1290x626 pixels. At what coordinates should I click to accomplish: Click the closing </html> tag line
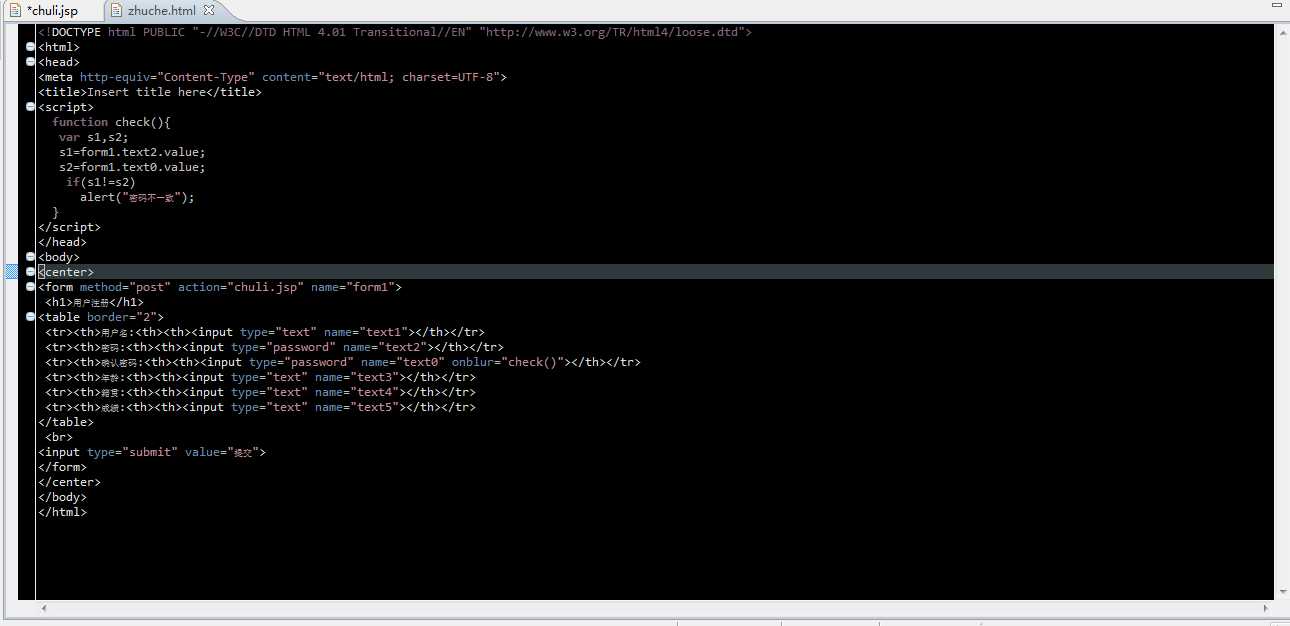click(62, 512)
